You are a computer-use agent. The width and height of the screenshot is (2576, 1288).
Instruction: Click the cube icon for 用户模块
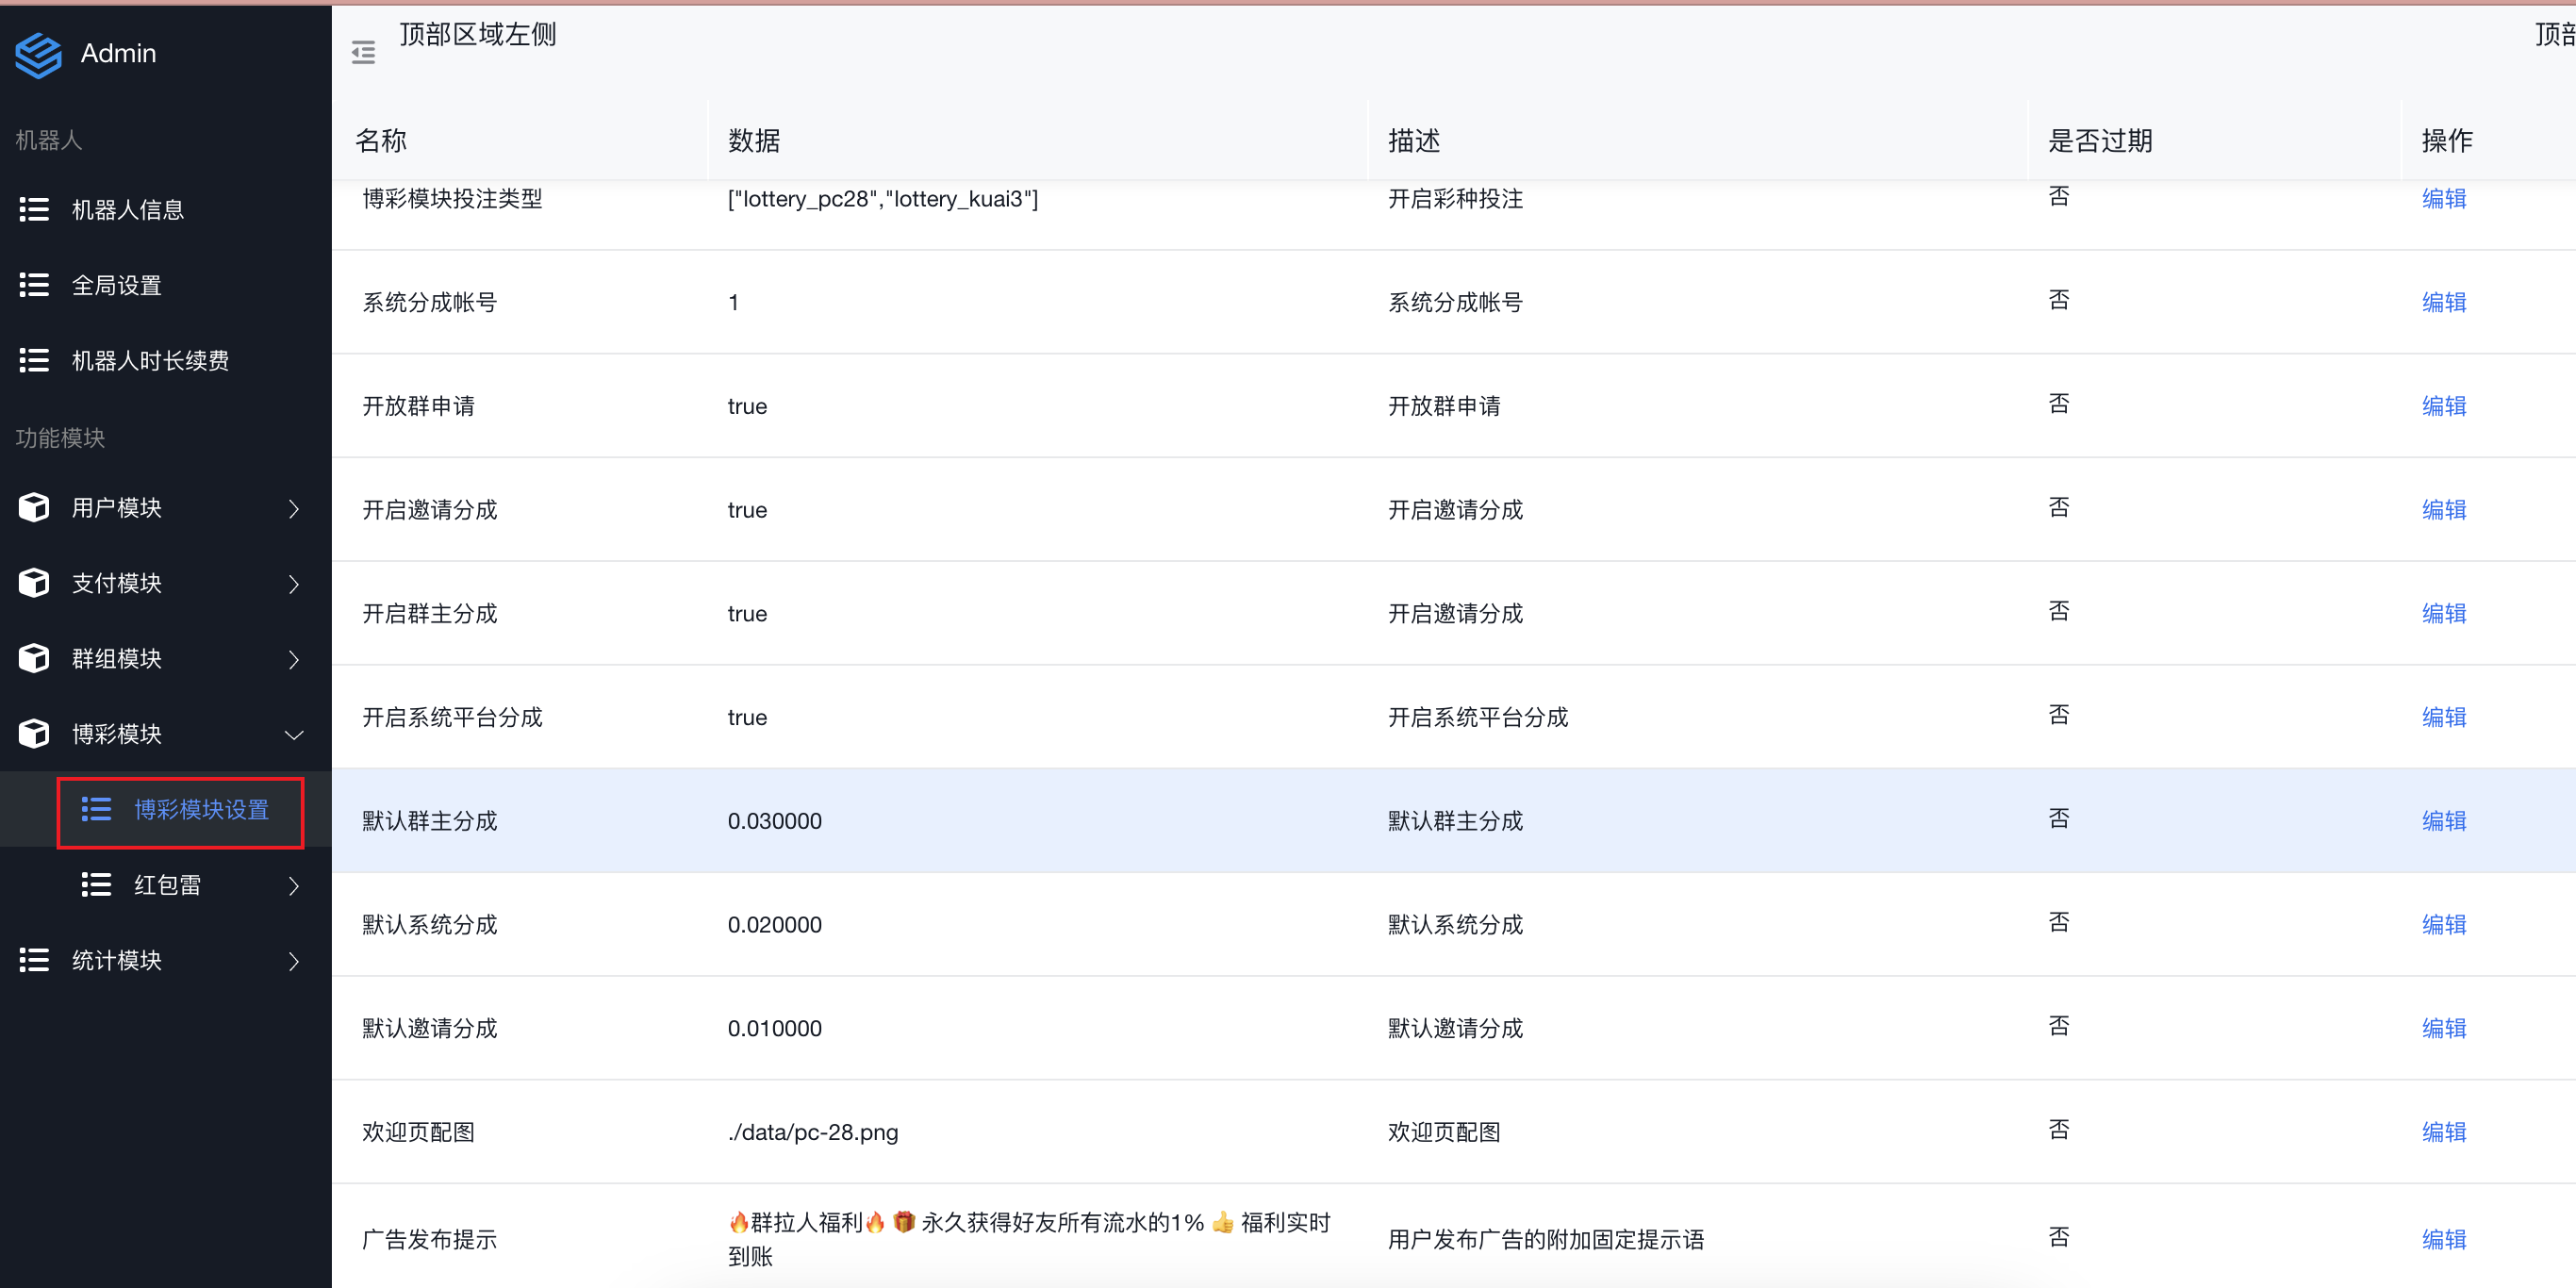point(34,508)
